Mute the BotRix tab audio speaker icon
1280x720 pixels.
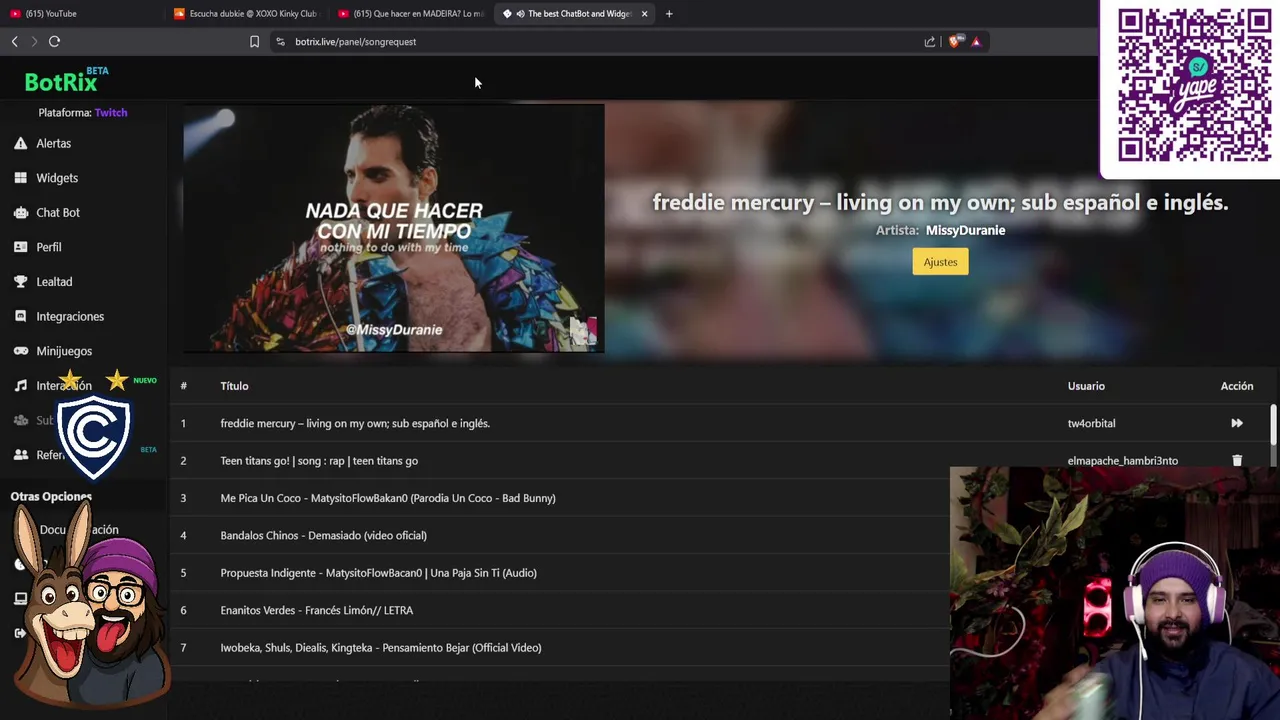(x=520, y=14)
